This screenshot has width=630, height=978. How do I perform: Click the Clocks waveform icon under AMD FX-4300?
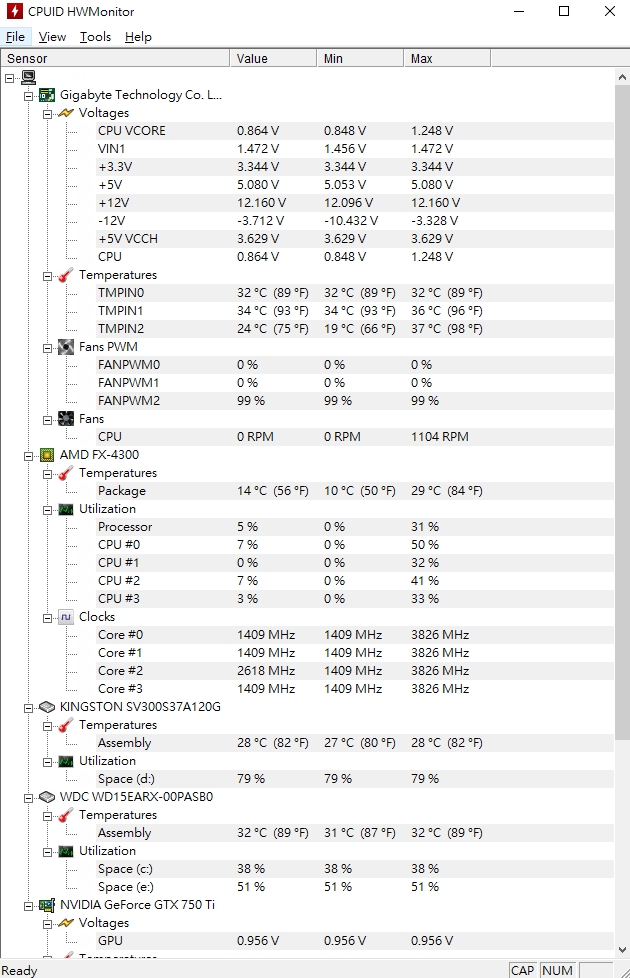[x=65, y=617]
